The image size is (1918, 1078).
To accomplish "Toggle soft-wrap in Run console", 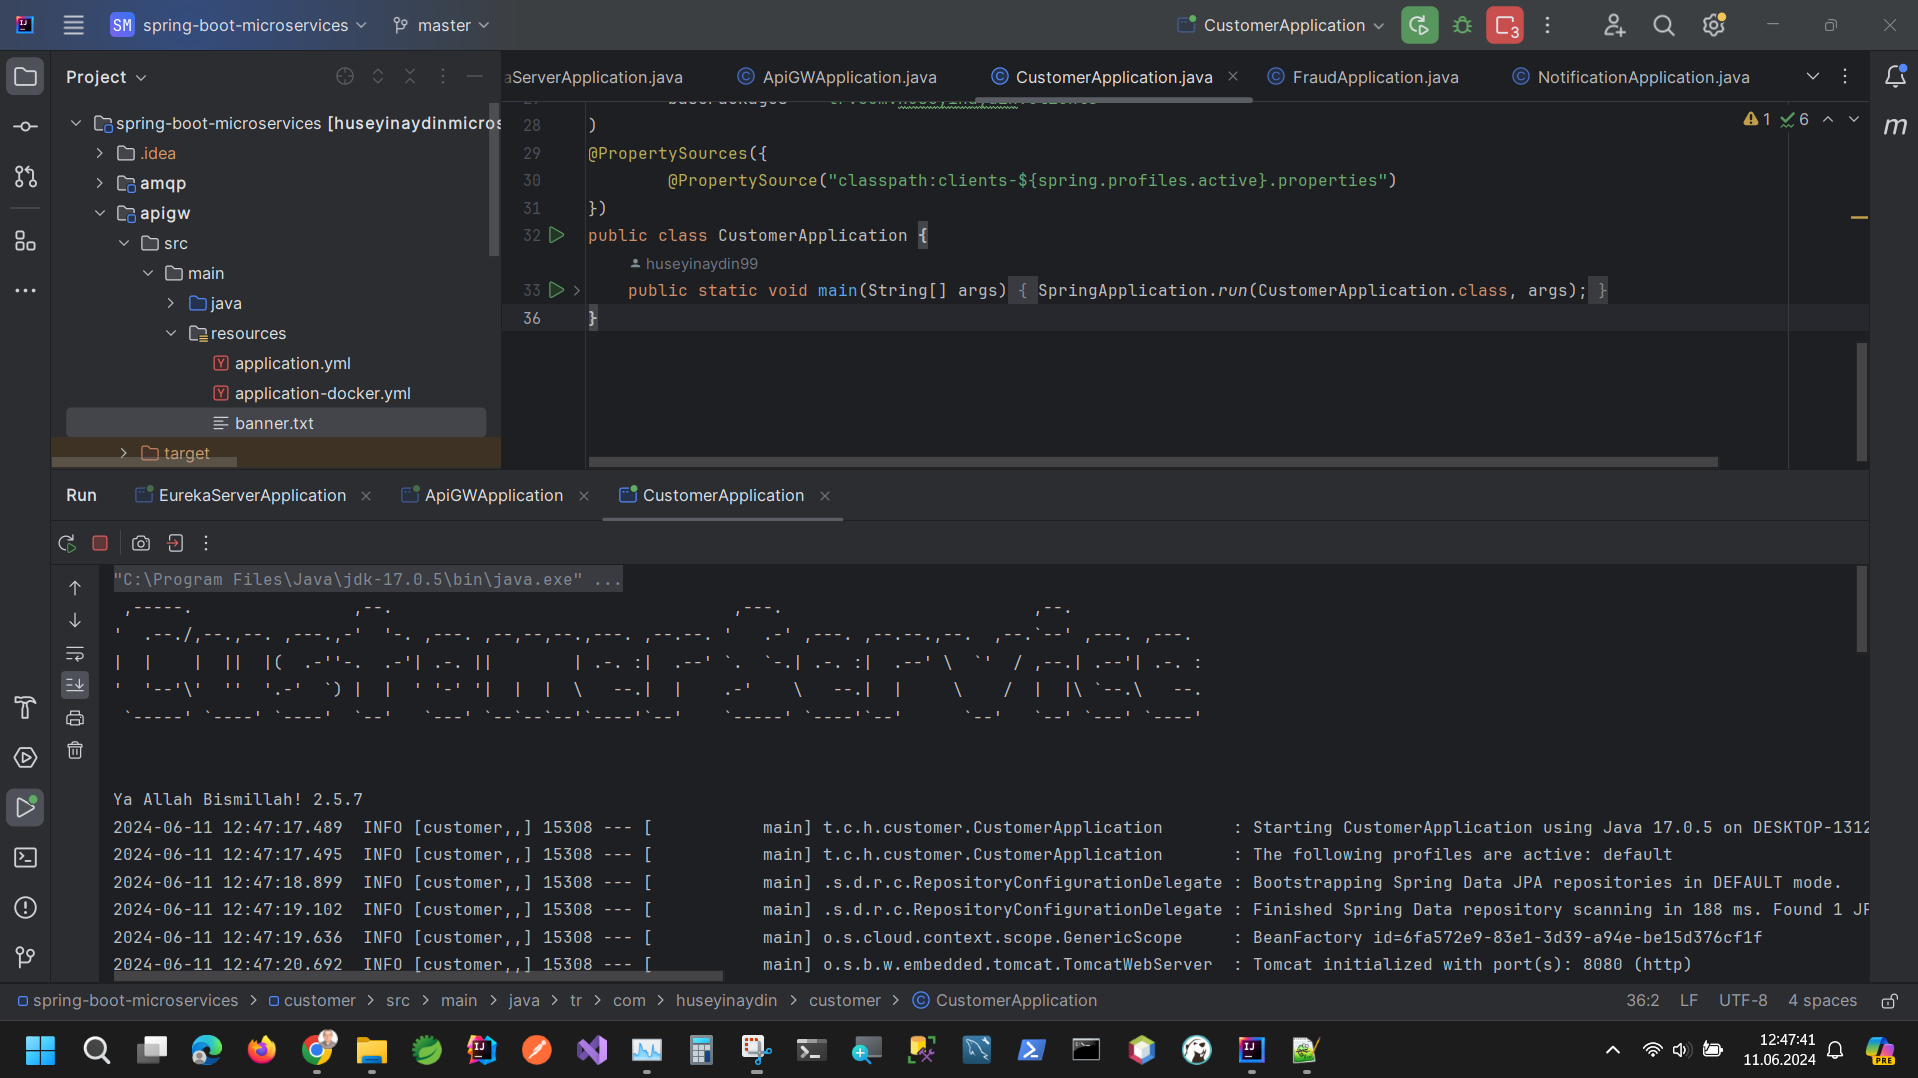I will pyautogui.click(x=75, y=653).
